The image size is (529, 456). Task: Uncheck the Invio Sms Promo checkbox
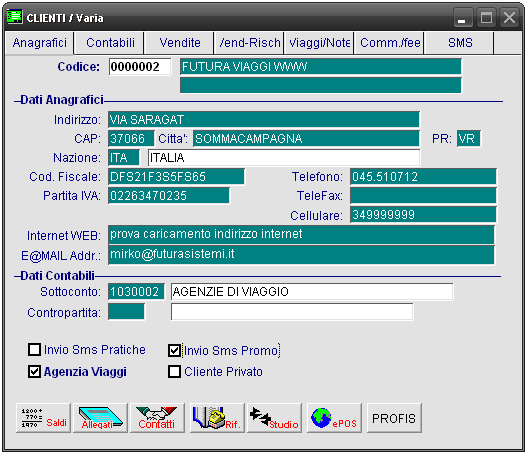pyautogui.click(x=174, y=350)
